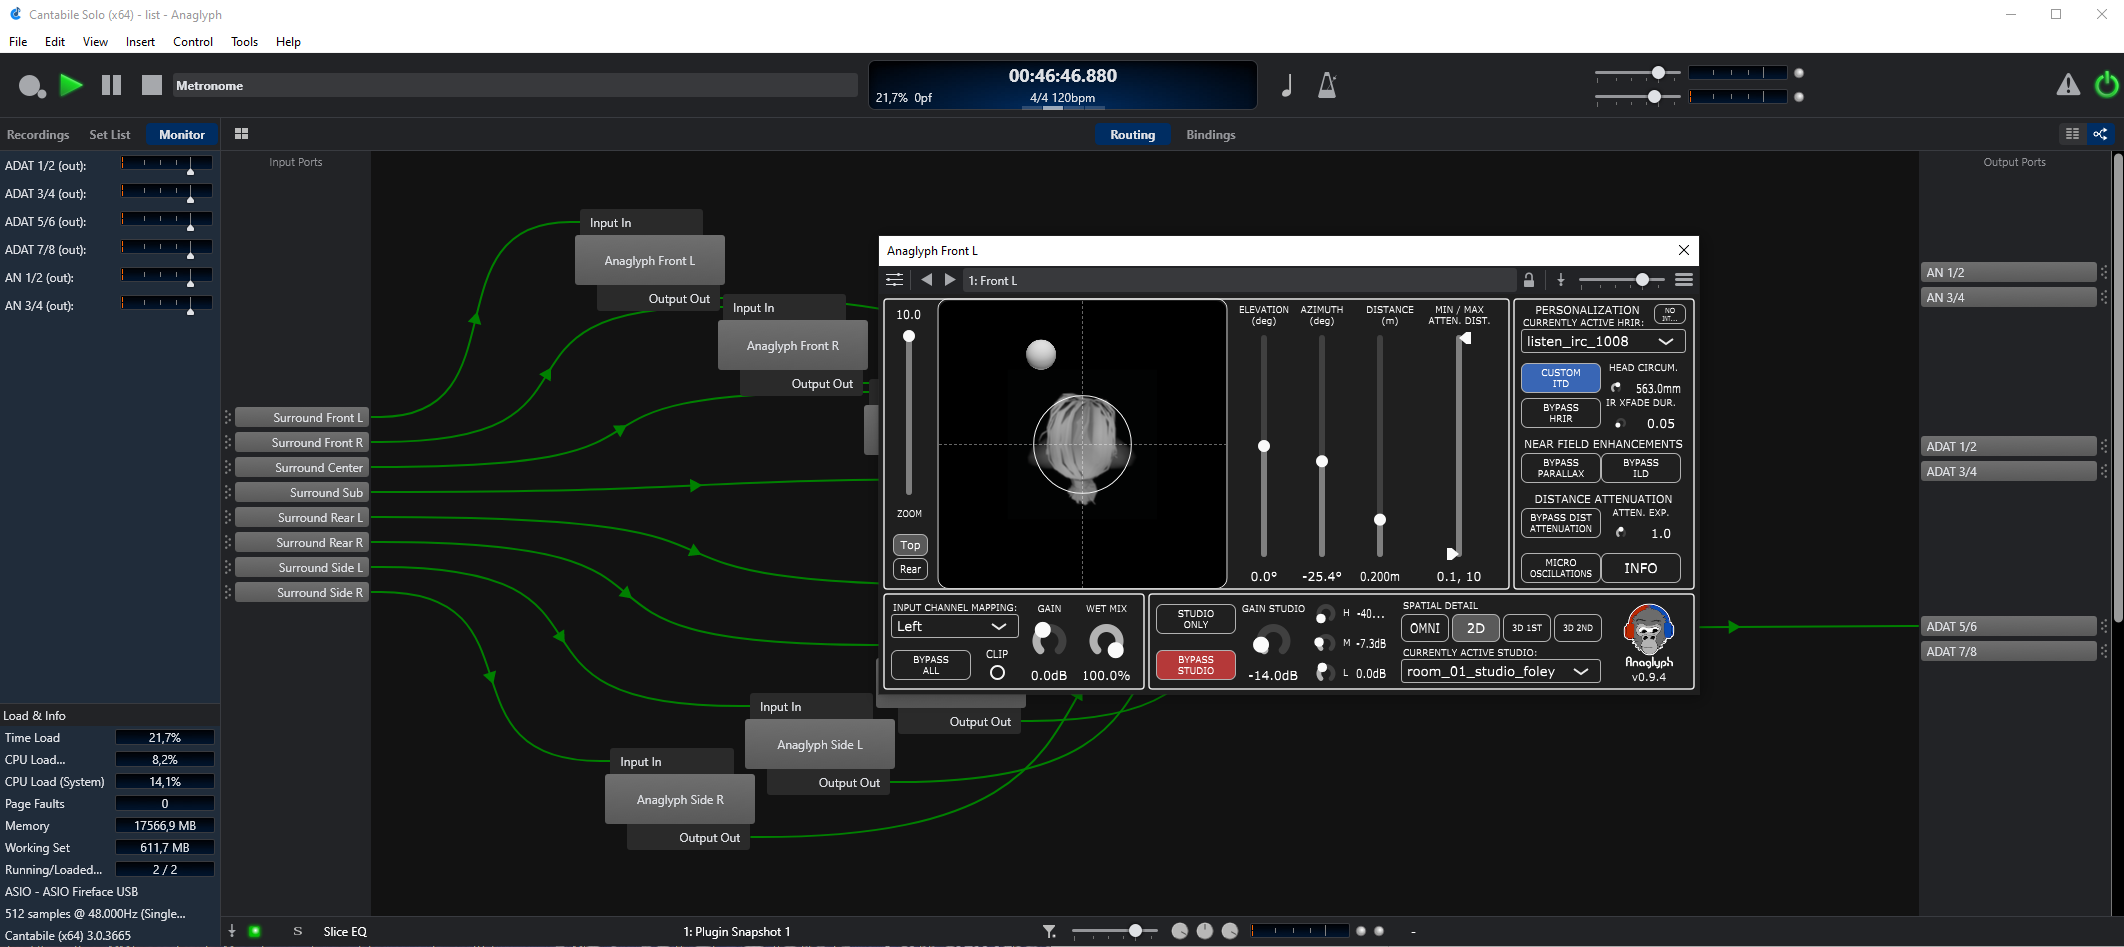The width and height of the screenshot is (2124, 947).
Task: Pause the transport
Action: pos(111,85)
